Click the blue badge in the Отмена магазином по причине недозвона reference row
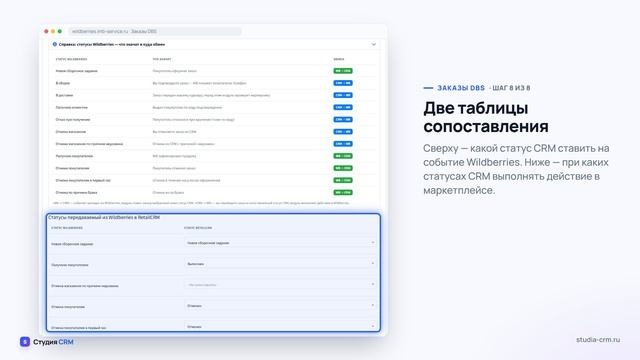This screenshot has width=640, height=360. tap(343, 144)
